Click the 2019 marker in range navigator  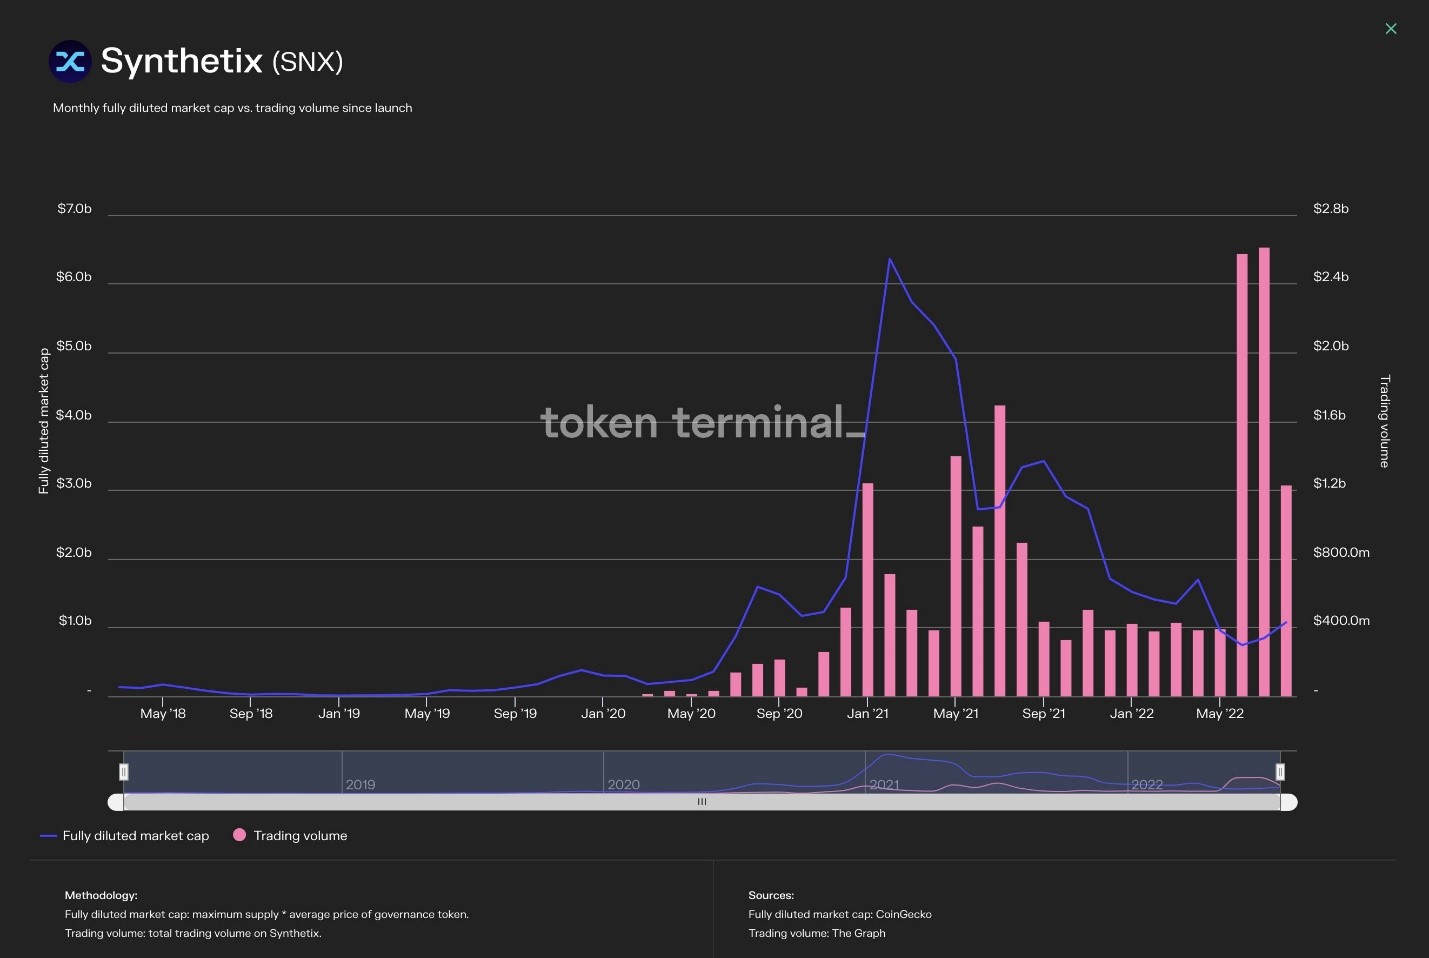(x=361, y=785)
